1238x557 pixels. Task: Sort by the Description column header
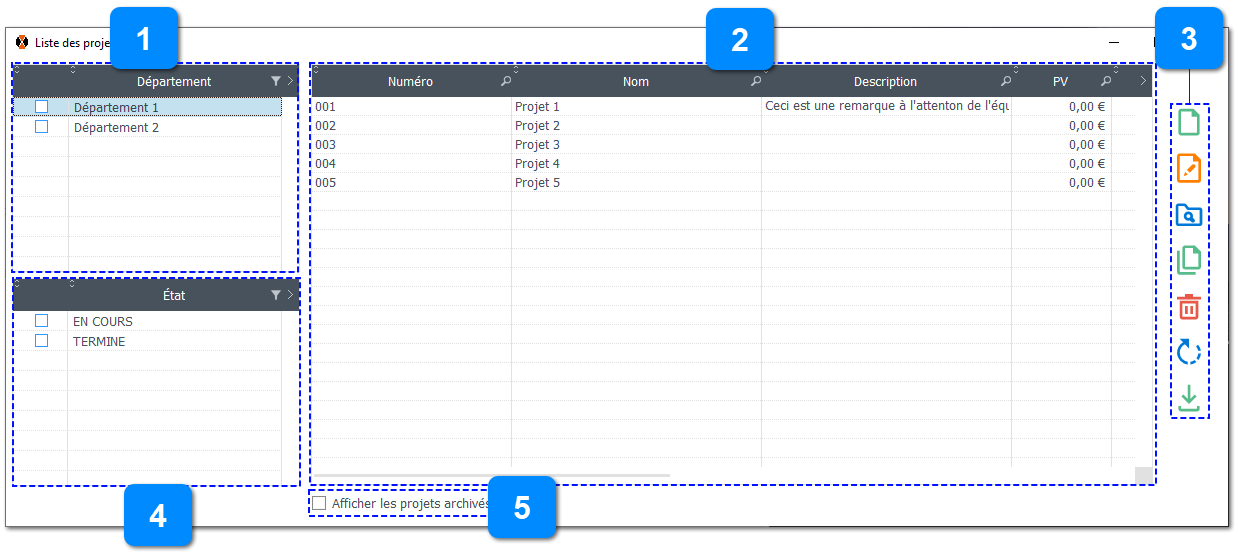(x=885, y=82)
